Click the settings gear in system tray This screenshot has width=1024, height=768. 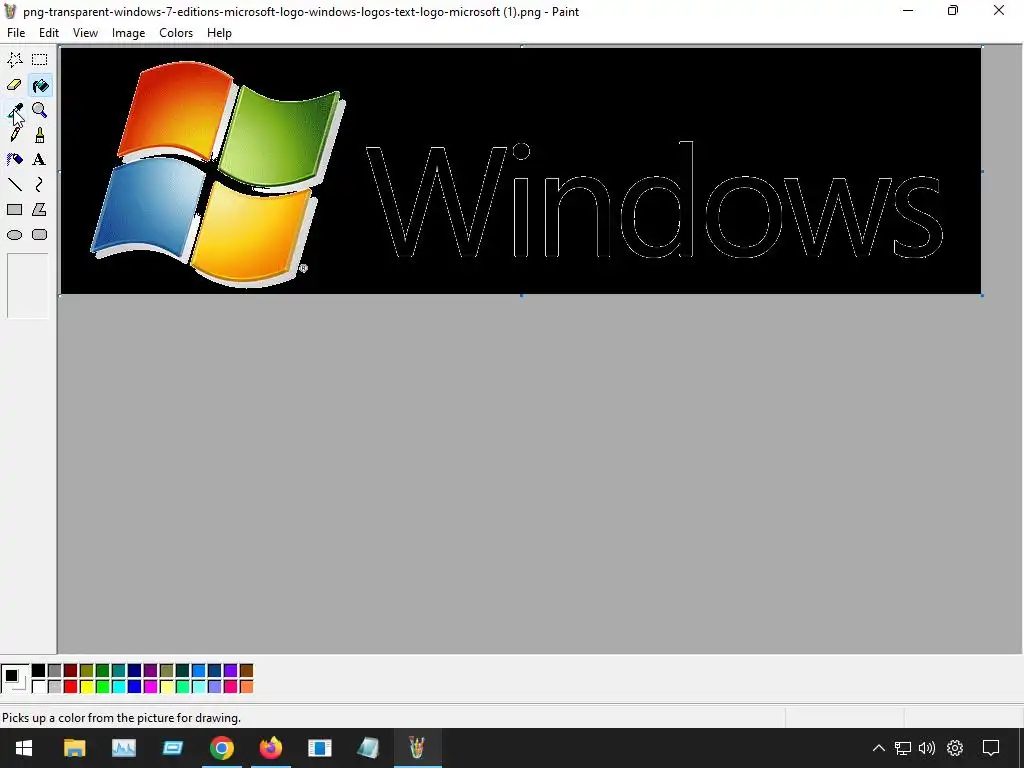point(955,748)
